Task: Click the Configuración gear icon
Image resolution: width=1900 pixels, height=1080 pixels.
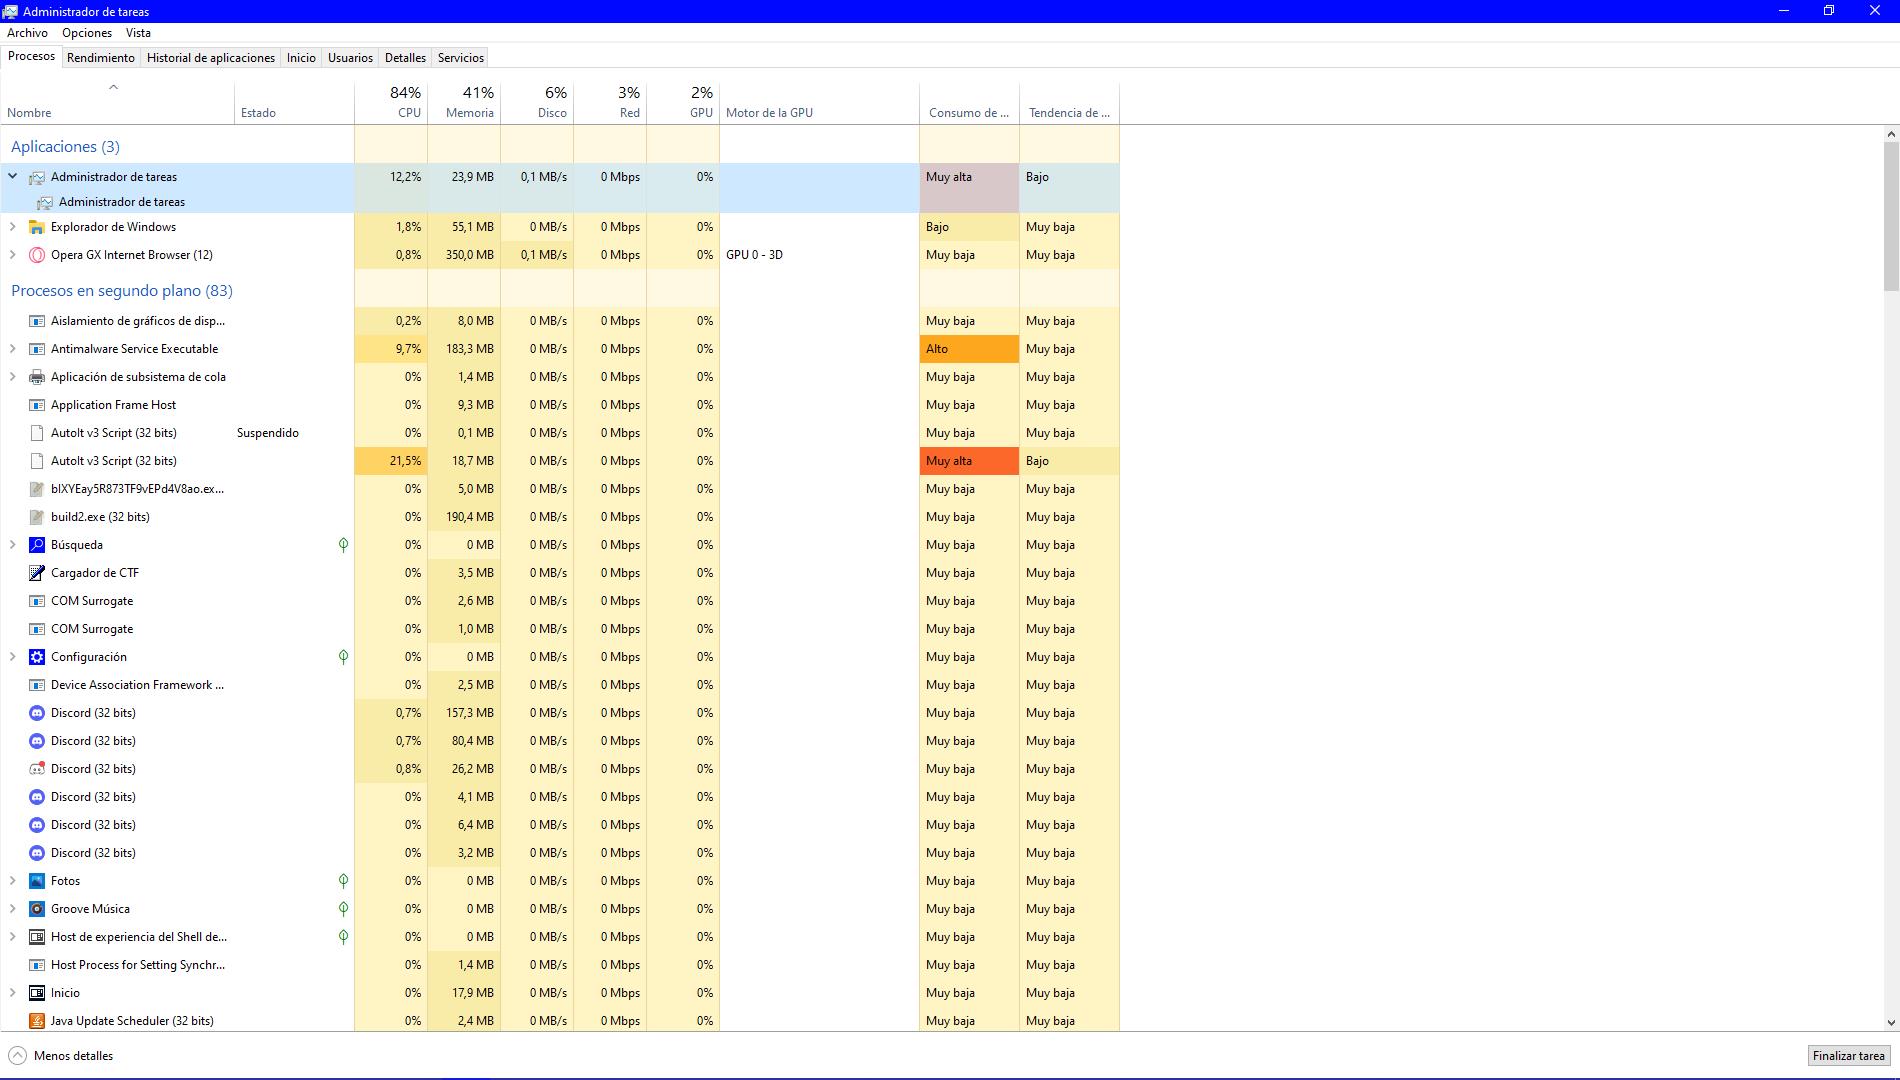Action: 37,657
